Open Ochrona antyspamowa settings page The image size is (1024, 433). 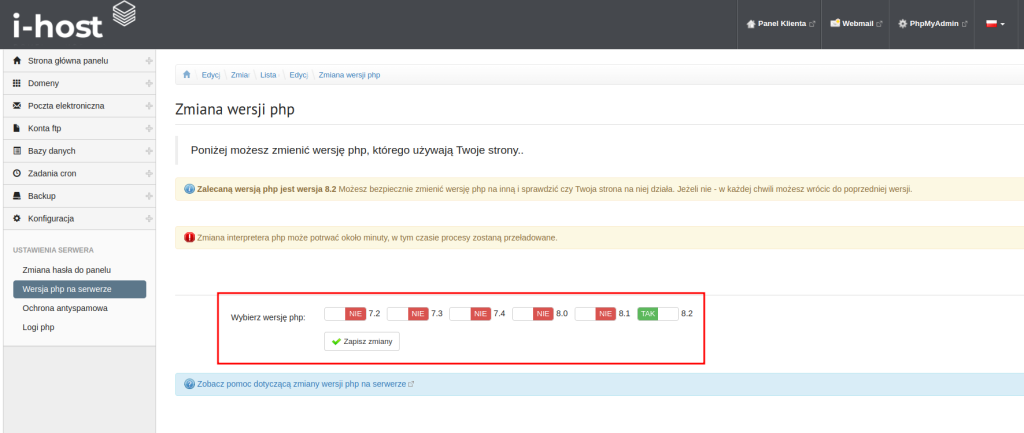[65, 308]
